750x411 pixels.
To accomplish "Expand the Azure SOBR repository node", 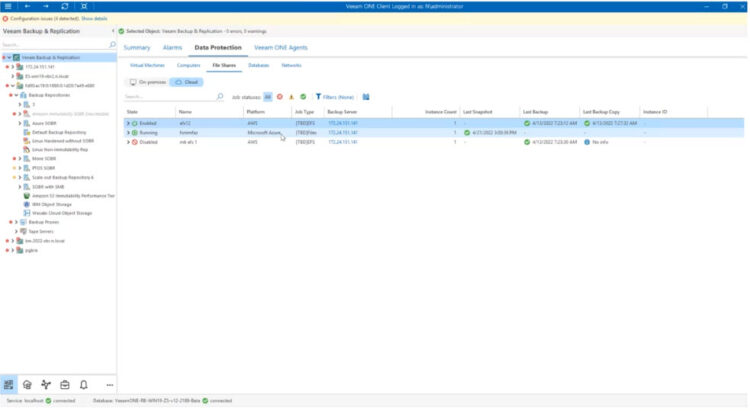I will 20,123.
